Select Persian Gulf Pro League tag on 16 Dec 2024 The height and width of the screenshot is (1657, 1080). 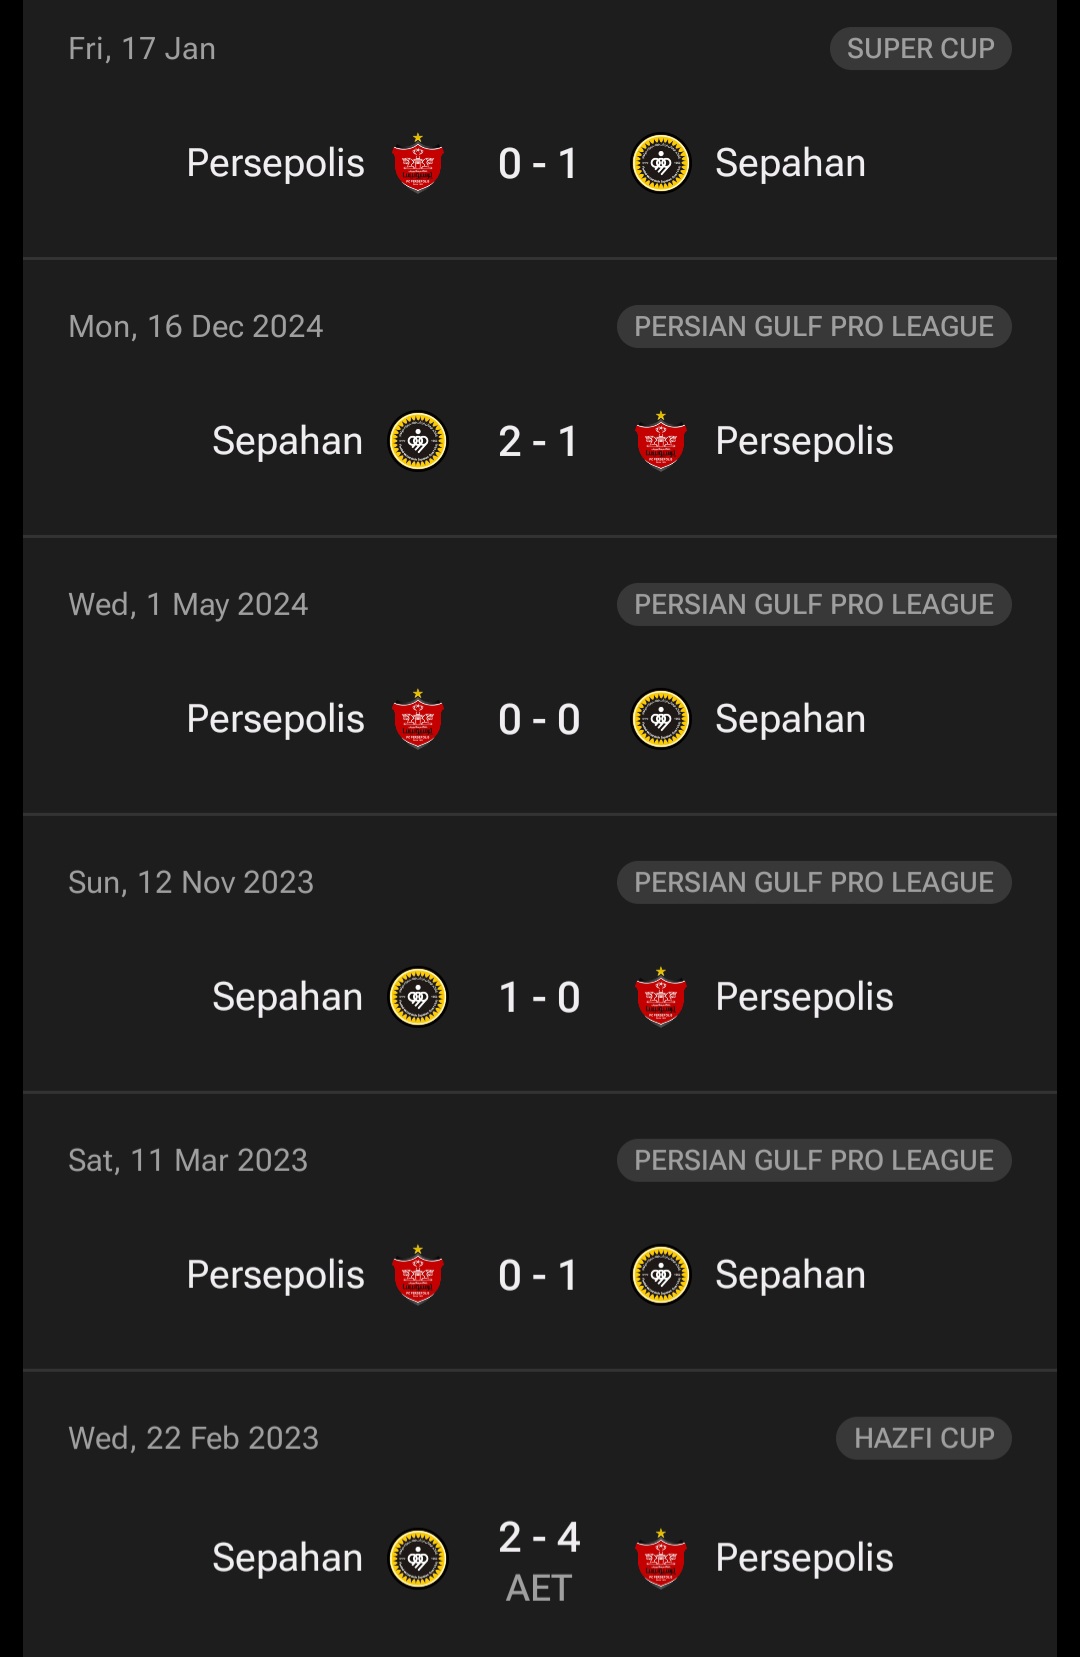pos(814,326)
